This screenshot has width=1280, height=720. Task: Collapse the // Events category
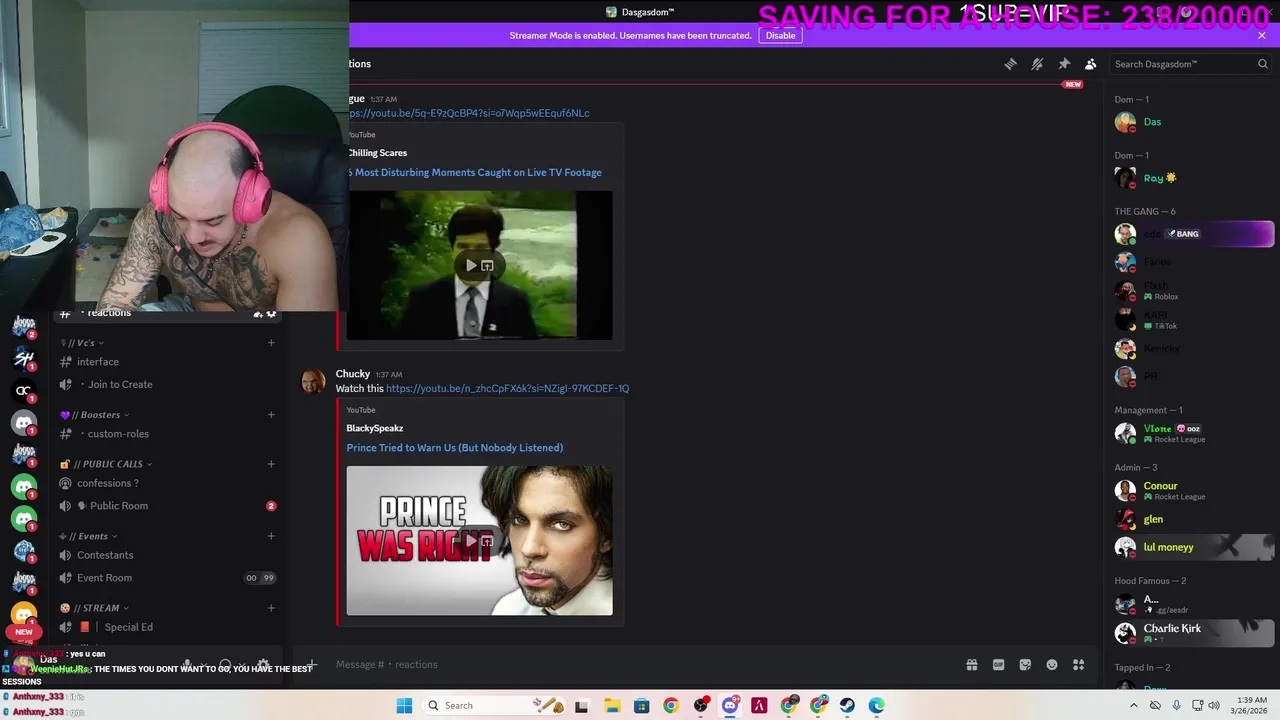tap(88, 536)
